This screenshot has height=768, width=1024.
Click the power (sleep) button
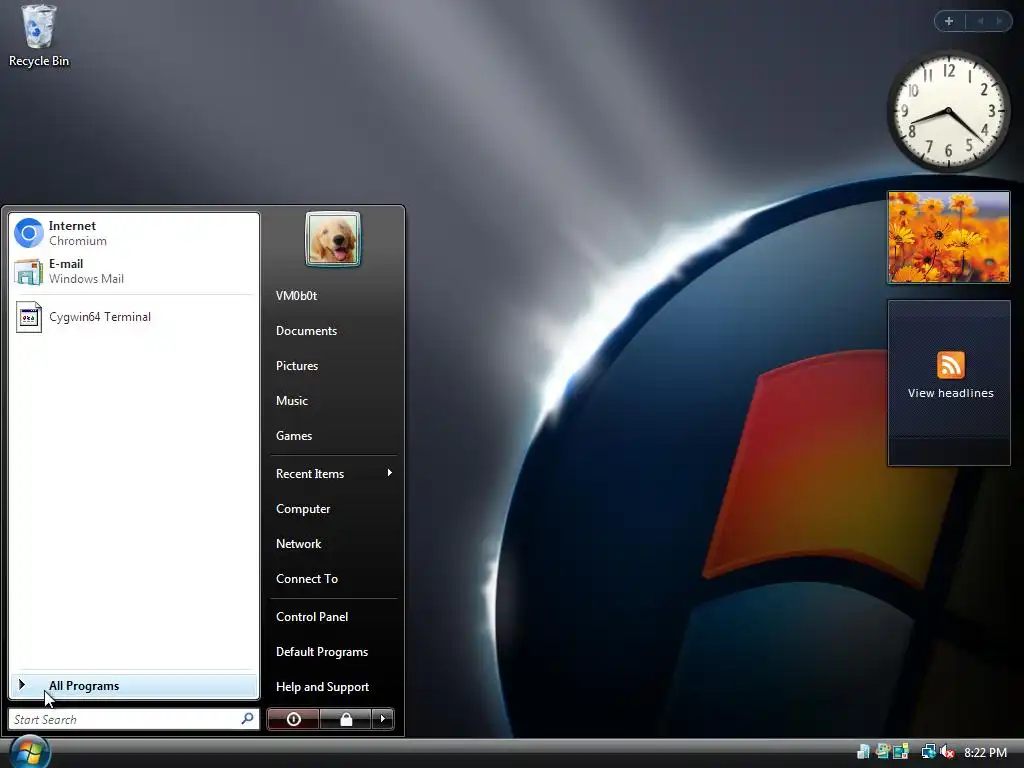coord(293,719)
